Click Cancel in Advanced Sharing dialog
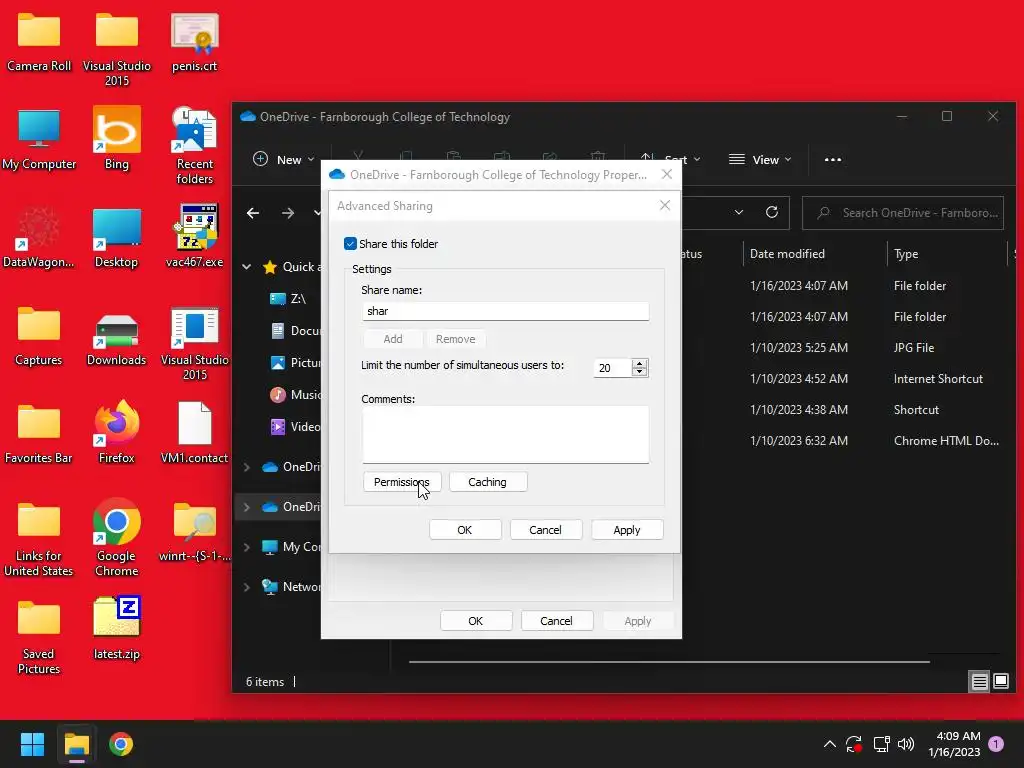This screenshot has width=1024, height=768. point(545,530)
